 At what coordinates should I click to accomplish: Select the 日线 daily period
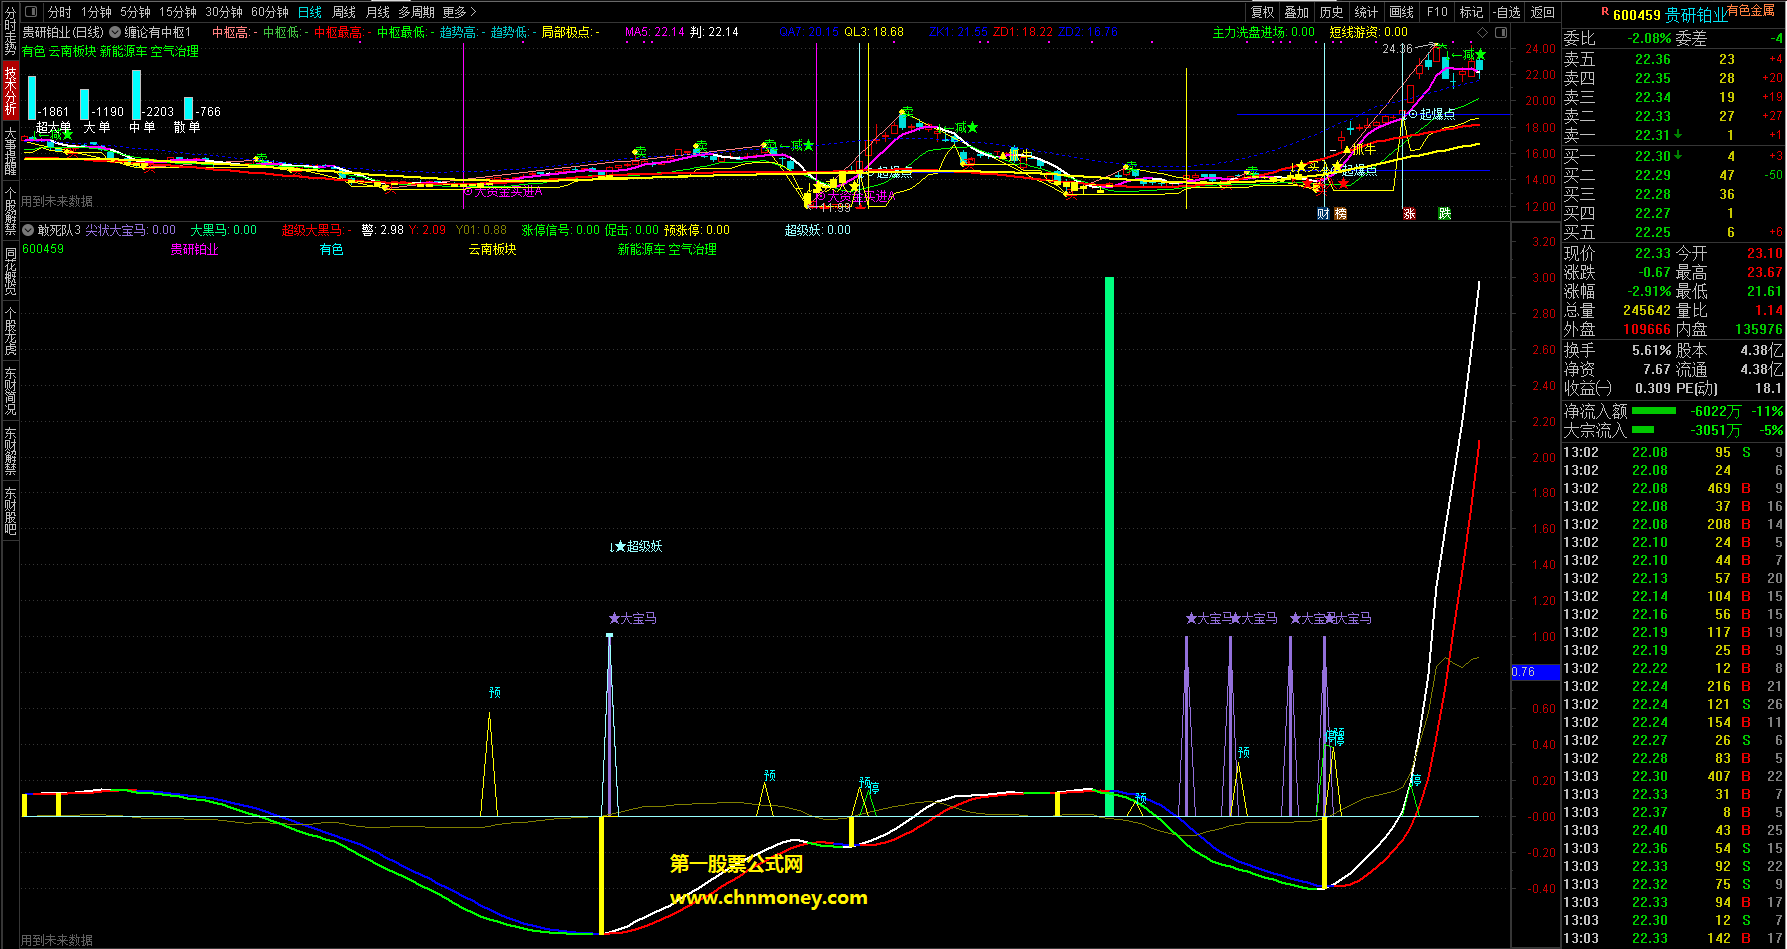pyautogui.click(x=310, y=12)
